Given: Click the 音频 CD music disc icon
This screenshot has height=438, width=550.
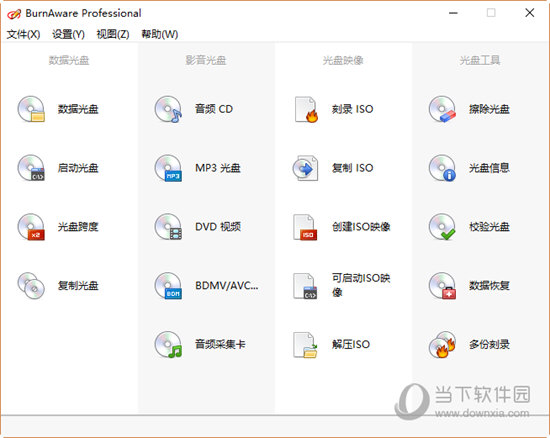Looking at the screenshot, I should 168,109.
